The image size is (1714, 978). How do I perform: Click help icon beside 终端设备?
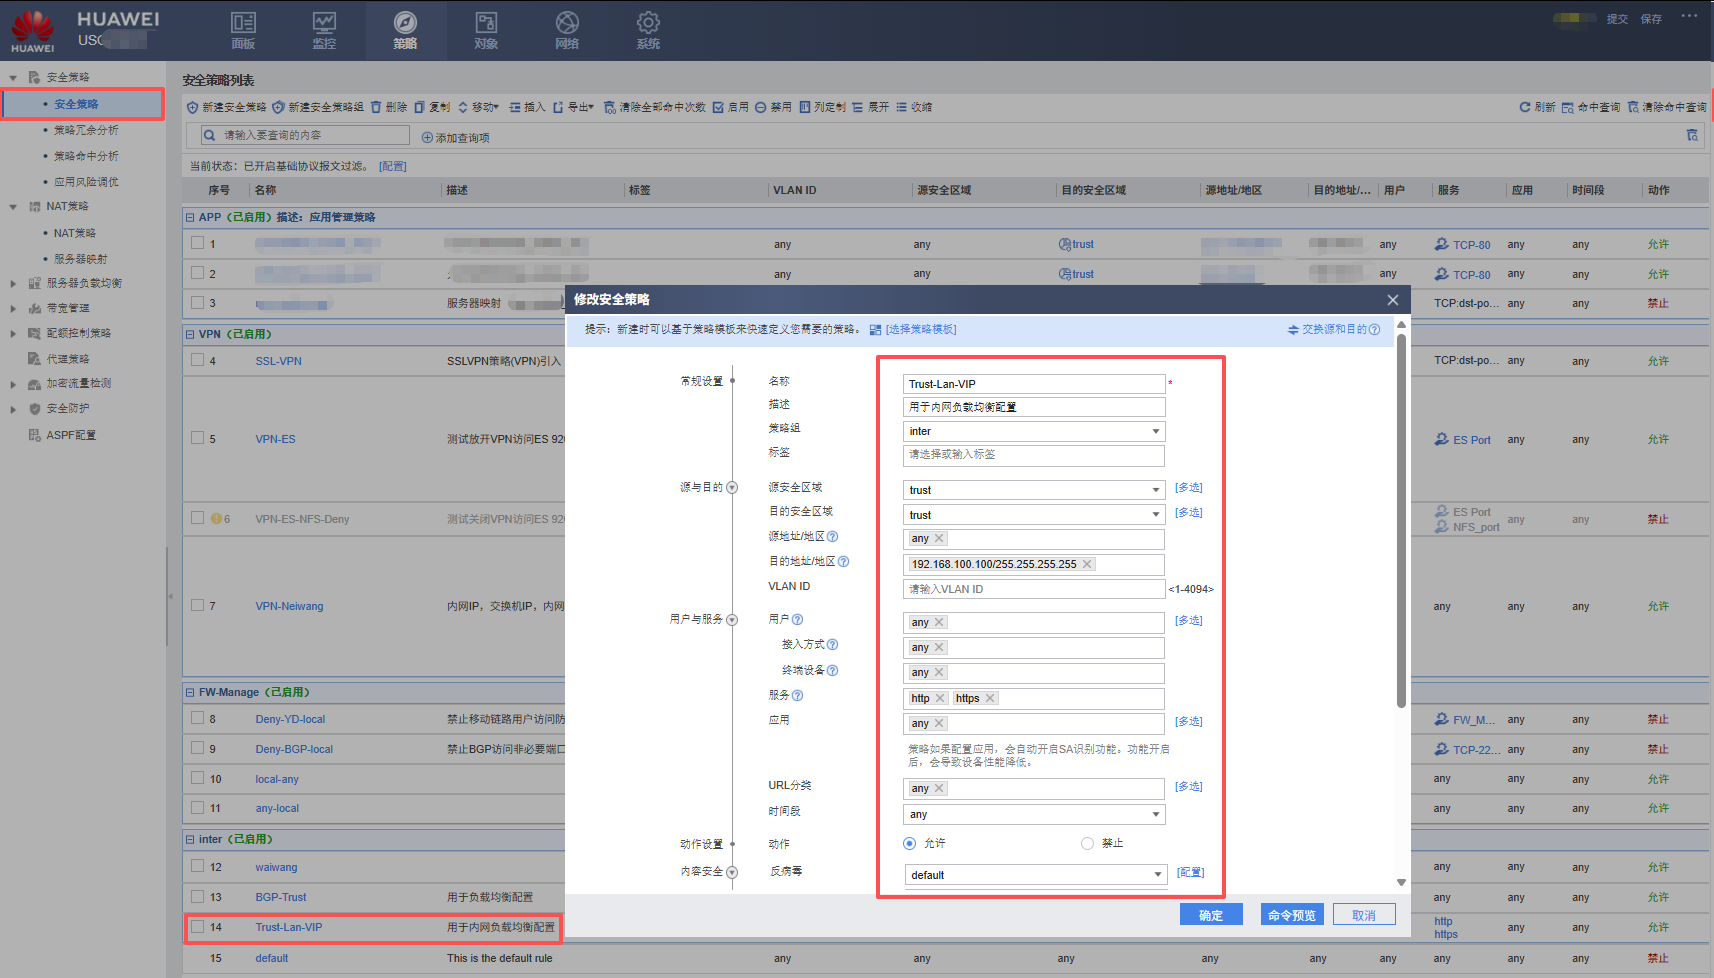click(x=832, y=671)
